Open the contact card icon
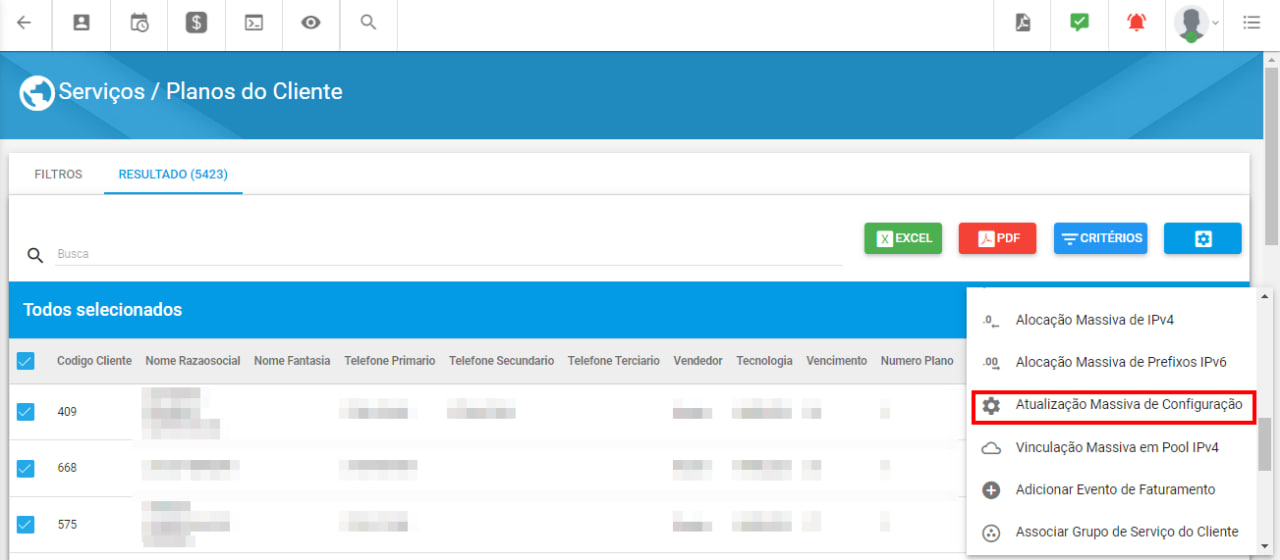 (x=82, y=22)
